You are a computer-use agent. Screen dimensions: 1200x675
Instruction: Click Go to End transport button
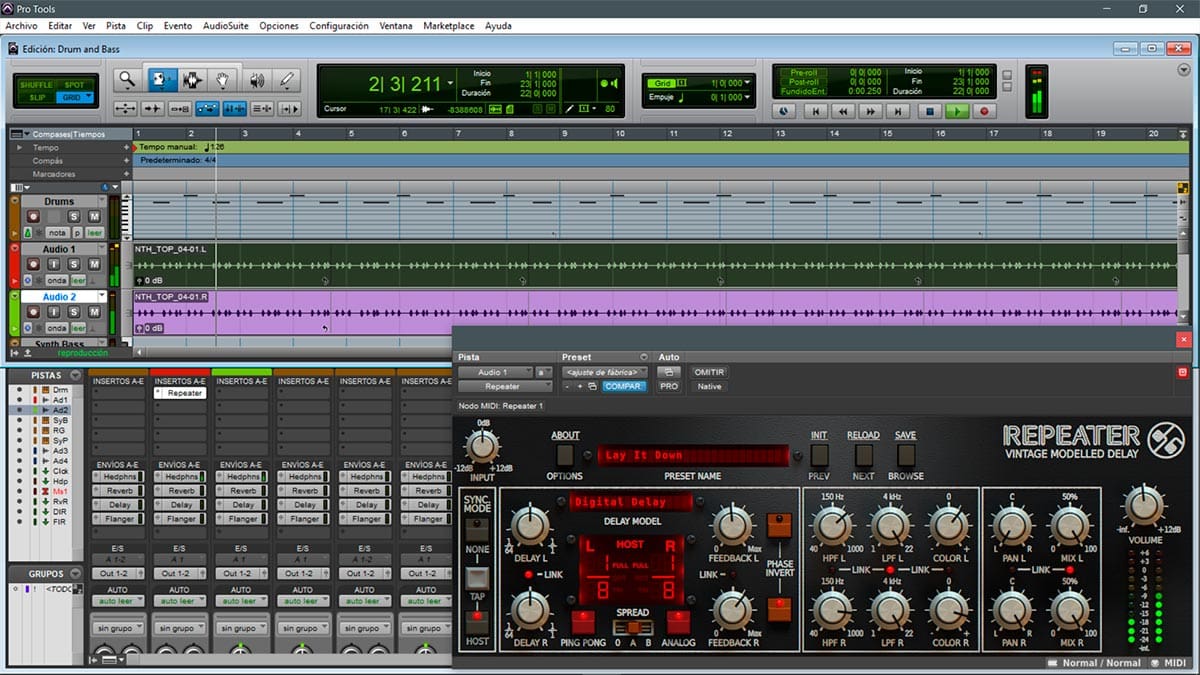899,112
